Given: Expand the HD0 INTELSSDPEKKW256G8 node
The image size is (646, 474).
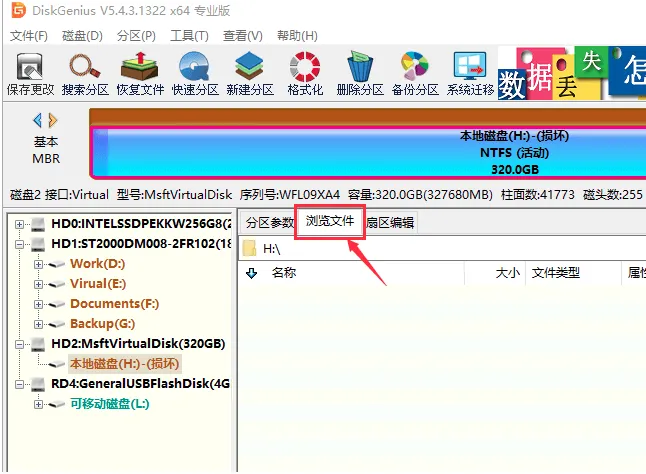Looking at the screenshot, I should point(19,224).
